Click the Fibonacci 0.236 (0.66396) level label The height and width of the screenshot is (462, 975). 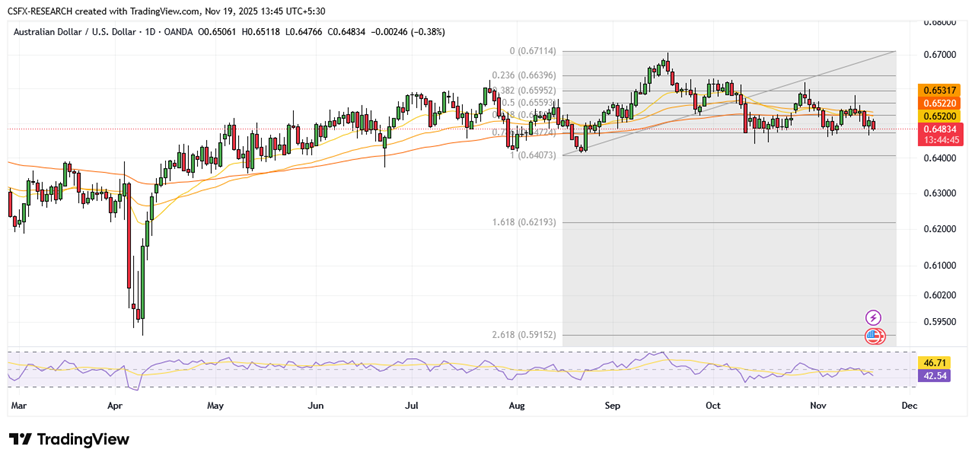coord(523,74)
